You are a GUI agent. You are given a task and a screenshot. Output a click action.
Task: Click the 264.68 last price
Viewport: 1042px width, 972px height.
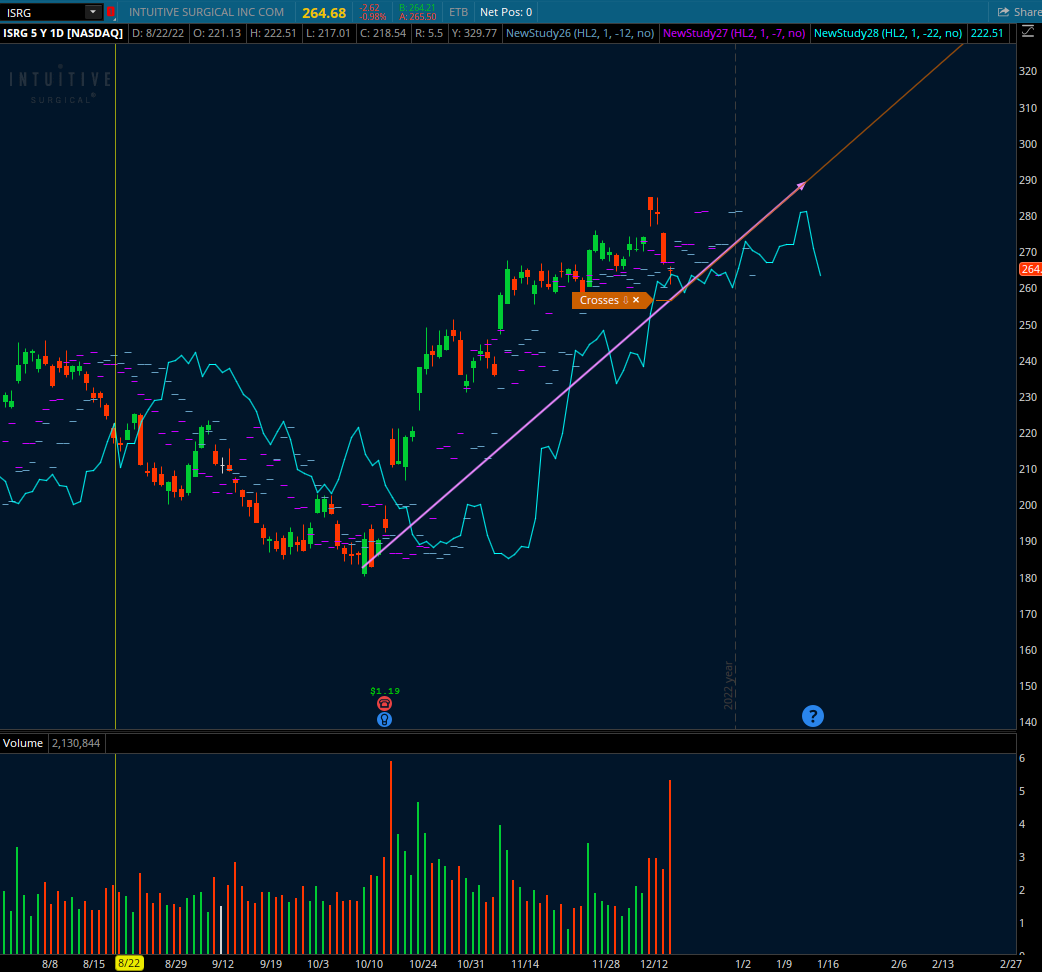(x=324, y=13)
